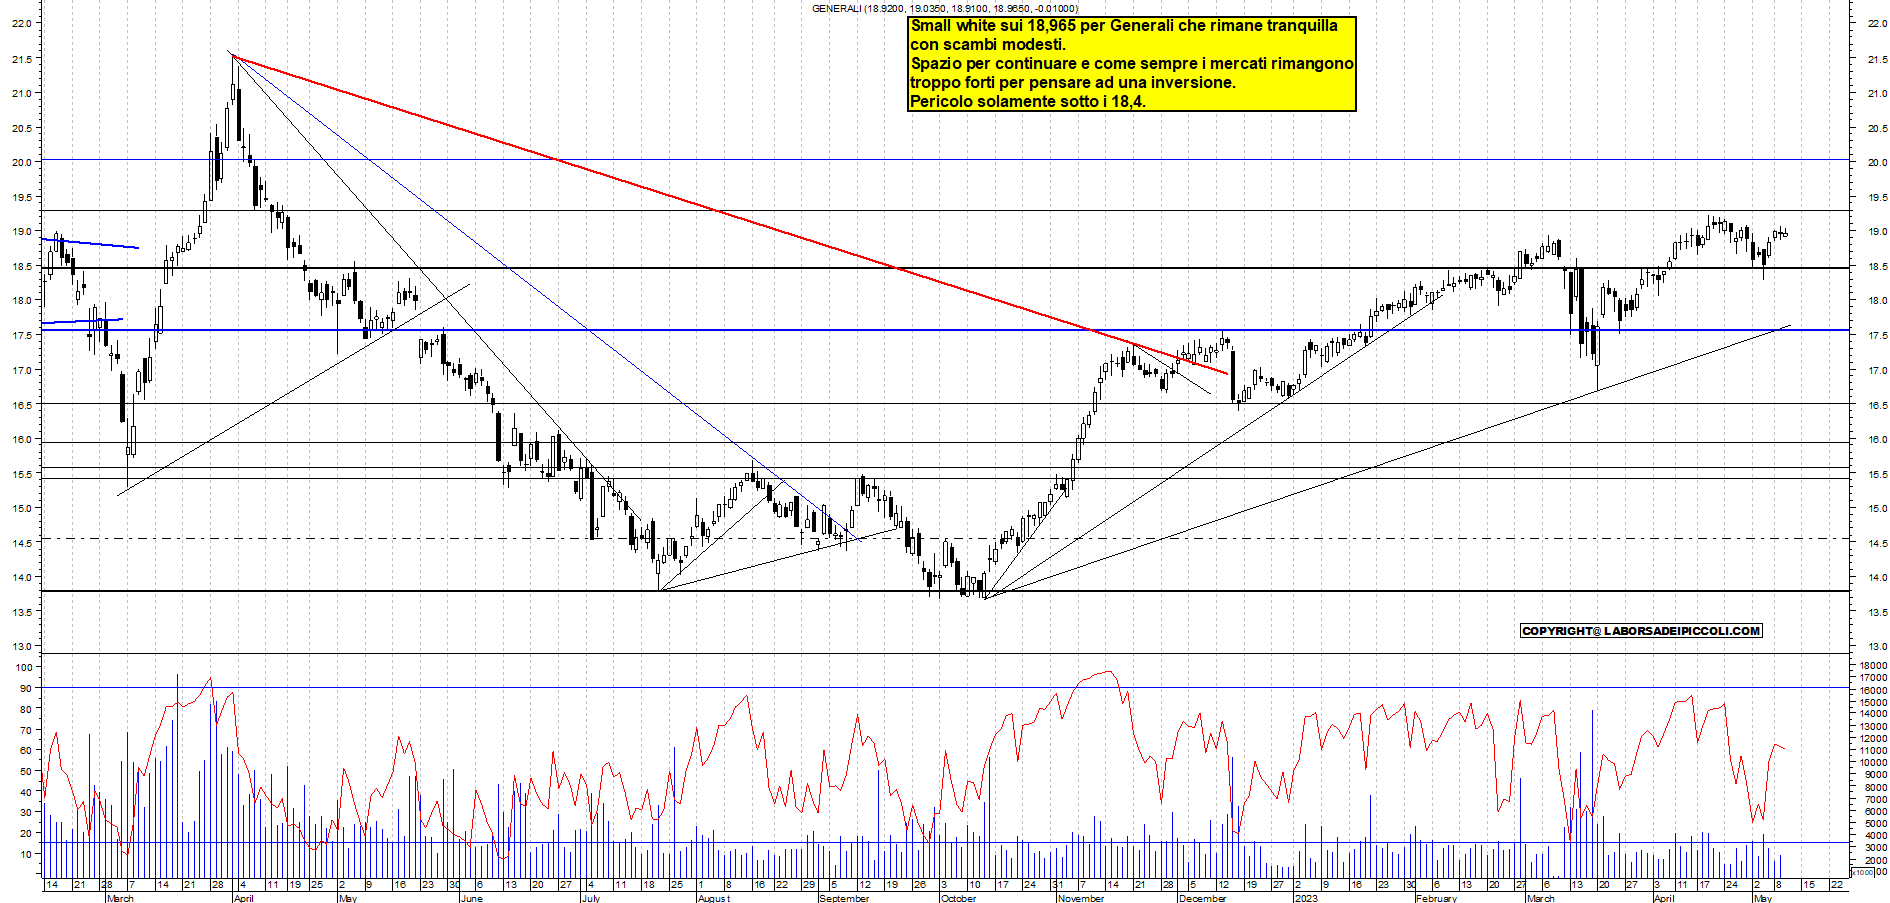Click the "July" month label on time axis
This screenshot has width=1890, height=903.
click(x=591, y=898)
